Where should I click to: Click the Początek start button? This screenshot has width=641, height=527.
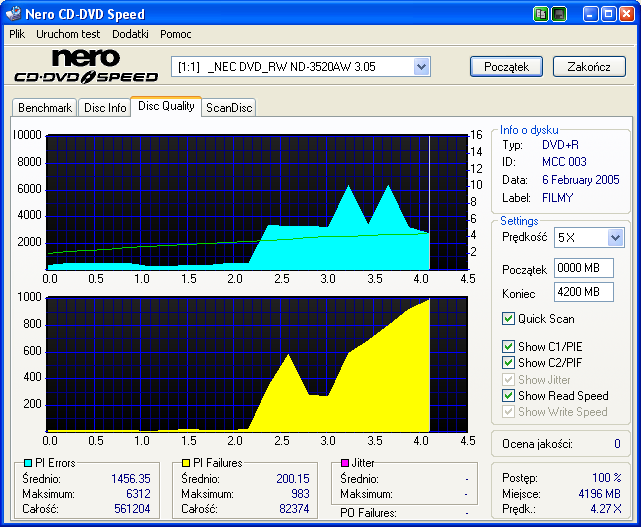507,67
